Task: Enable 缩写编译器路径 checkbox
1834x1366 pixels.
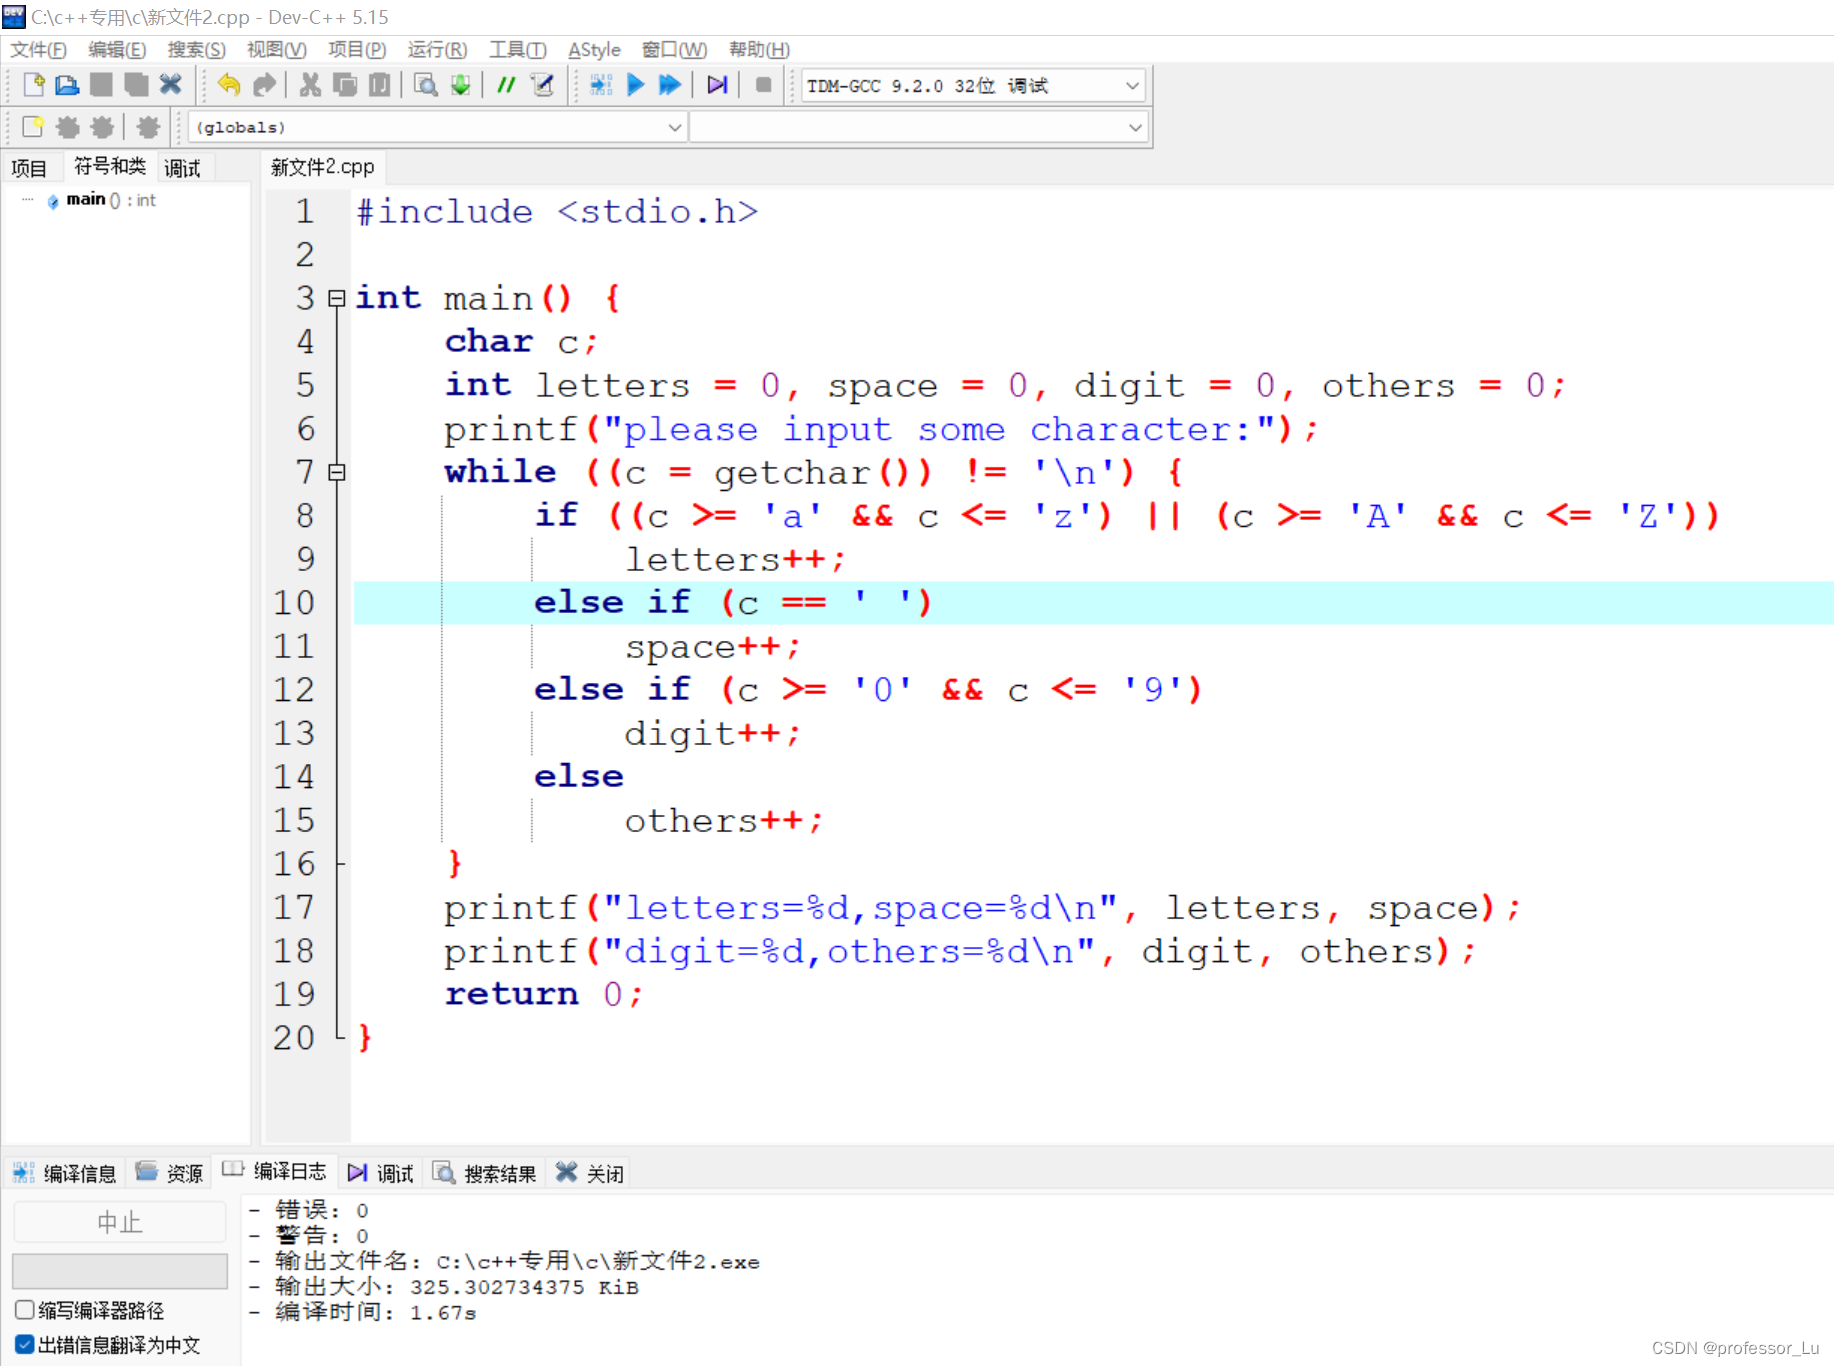Action: [x=23, y=1310]
